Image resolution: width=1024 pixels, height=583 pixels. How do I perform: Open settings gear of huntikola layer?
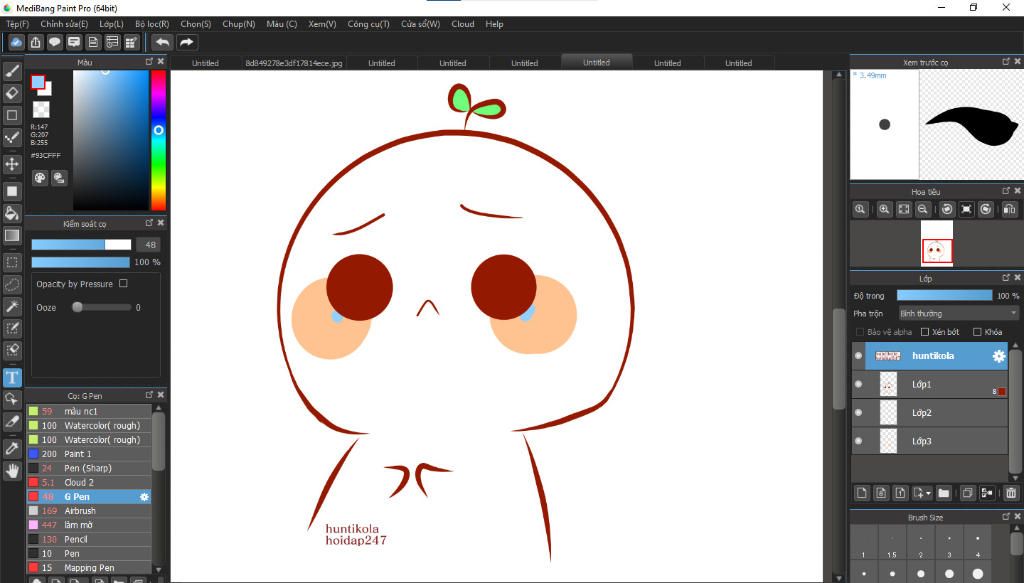999,356
